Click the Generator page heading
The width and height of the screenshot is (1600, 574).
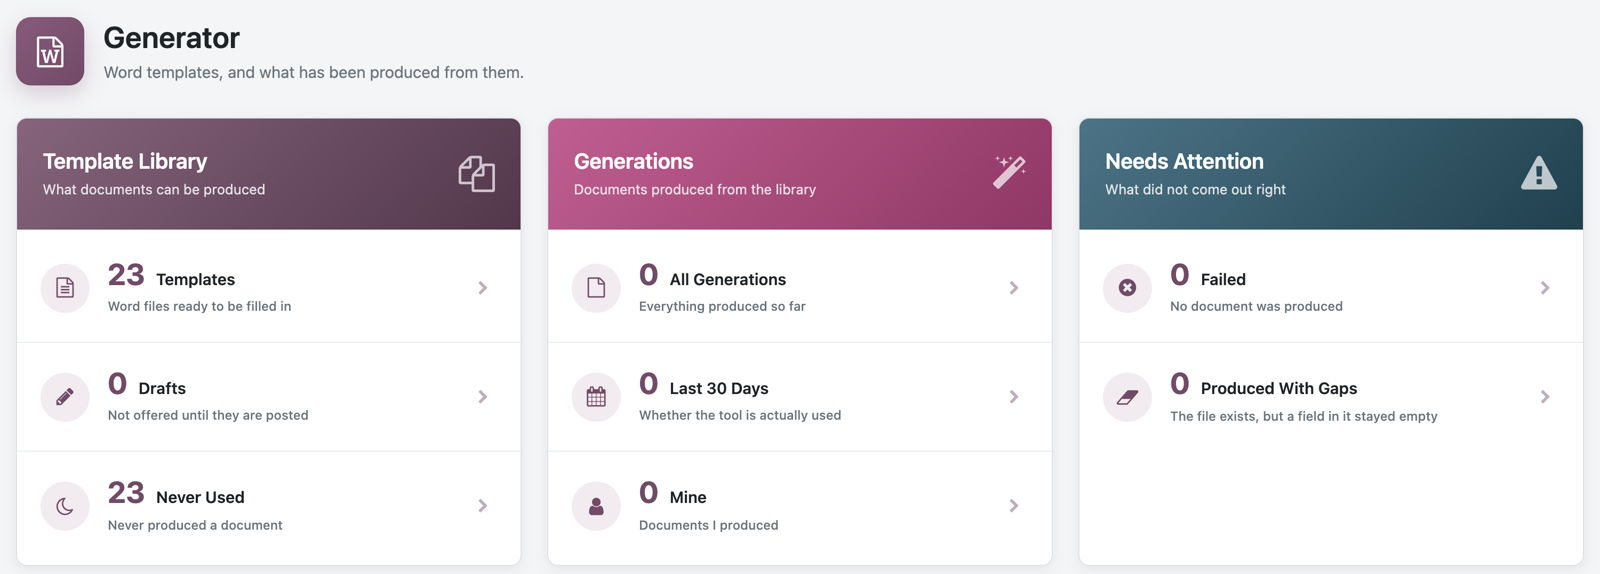172,38
